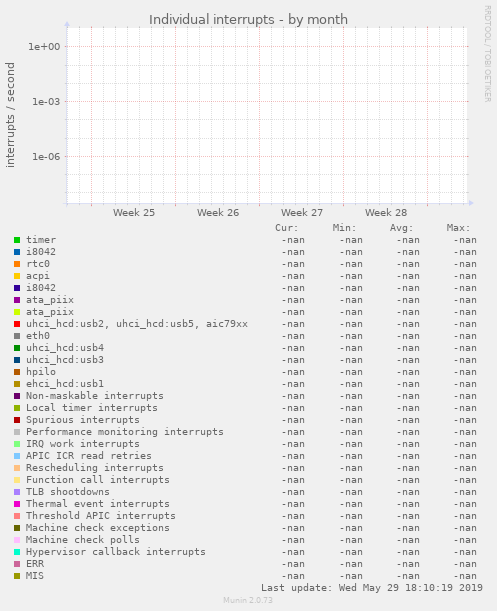
Task: Click the gray eth0 legend swatch
Action: point(17,336)
